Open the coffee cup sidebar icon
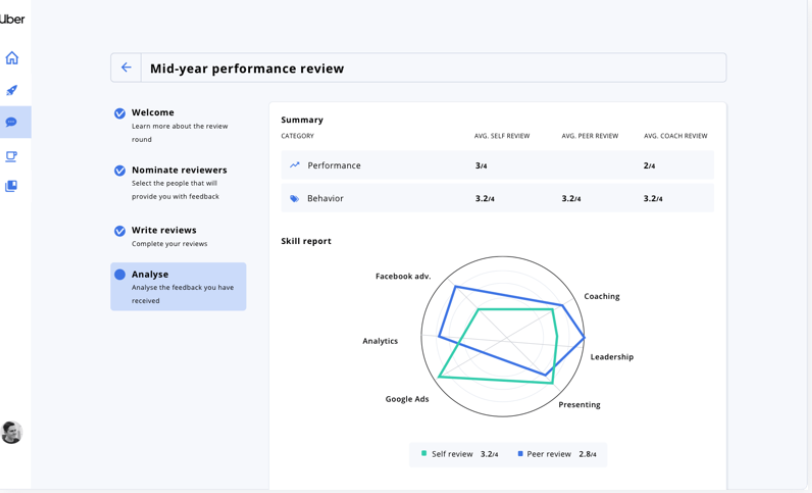 pos(12,156)
